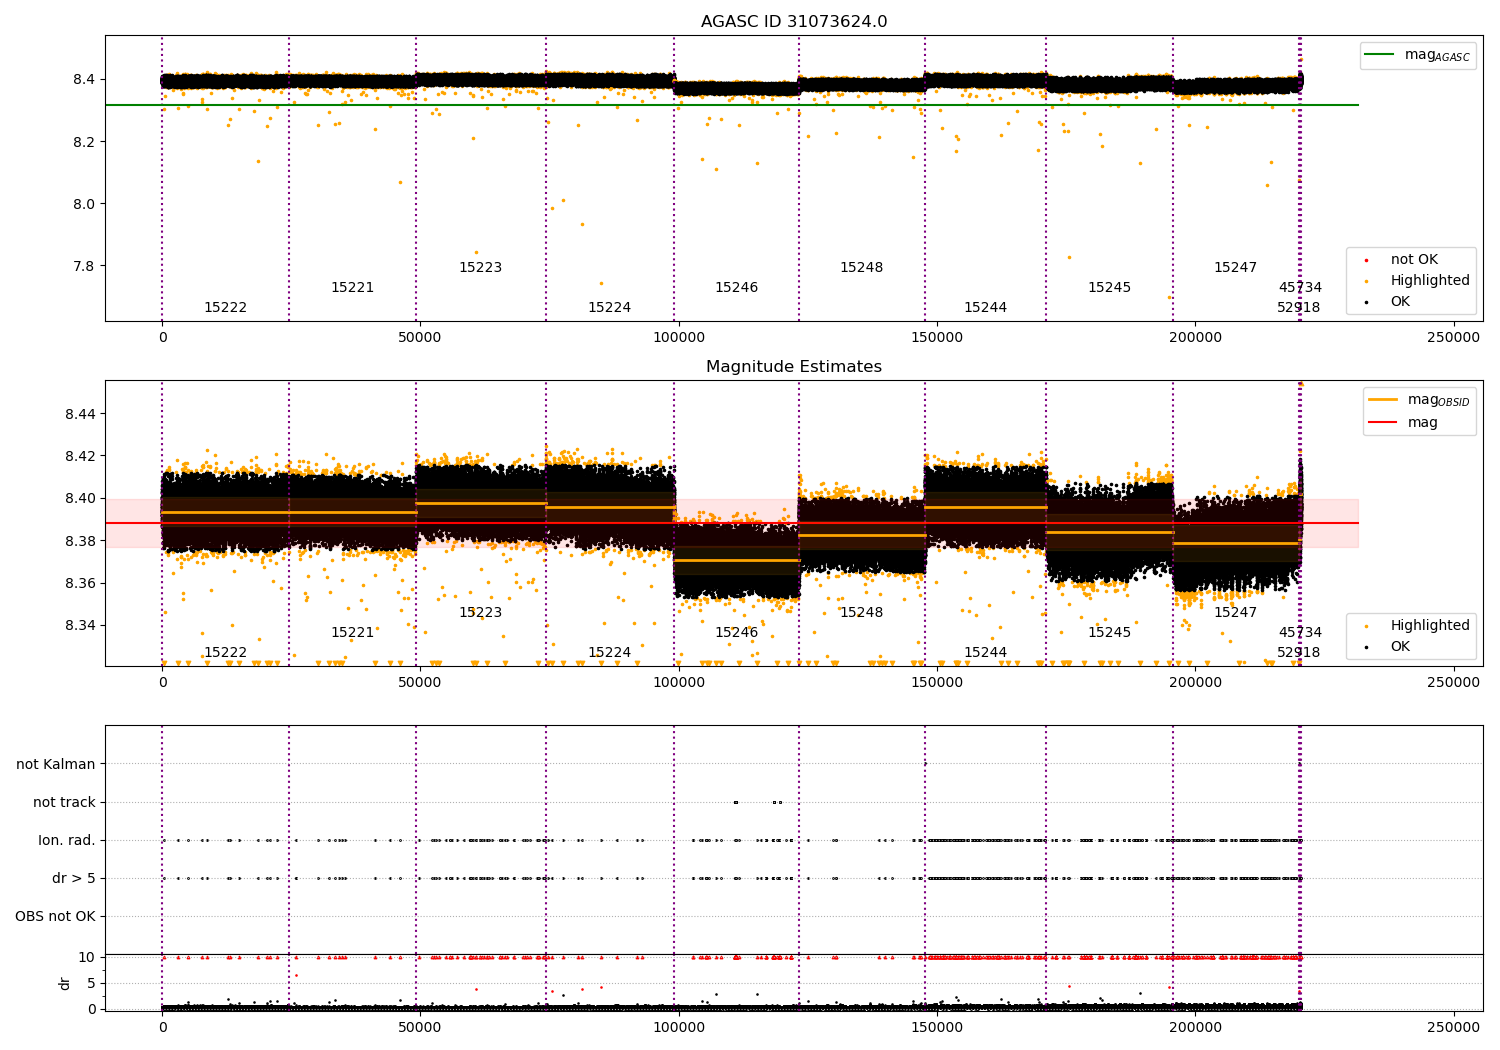The height and width of the screenshot is (1050, 1500).
Task: Click obsid label 15222 in the top plot
Action: [x=225, y=308]
